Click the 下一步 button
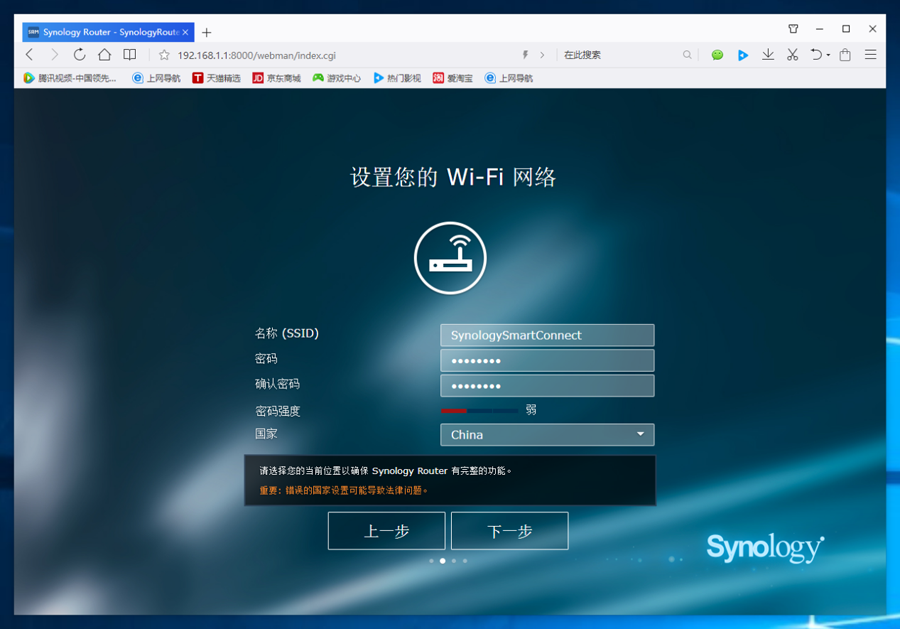 click(x=509, y=531)
